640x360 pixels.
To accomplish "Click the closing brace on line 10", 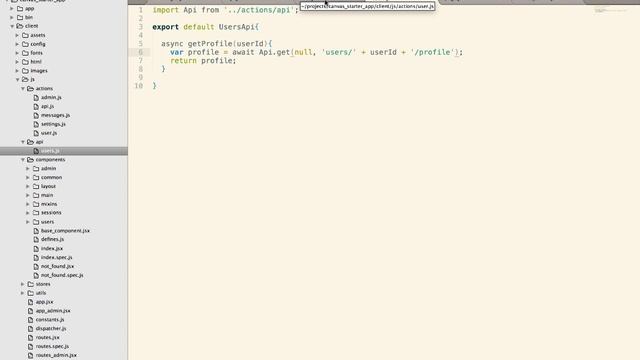I will coord(154,86).
